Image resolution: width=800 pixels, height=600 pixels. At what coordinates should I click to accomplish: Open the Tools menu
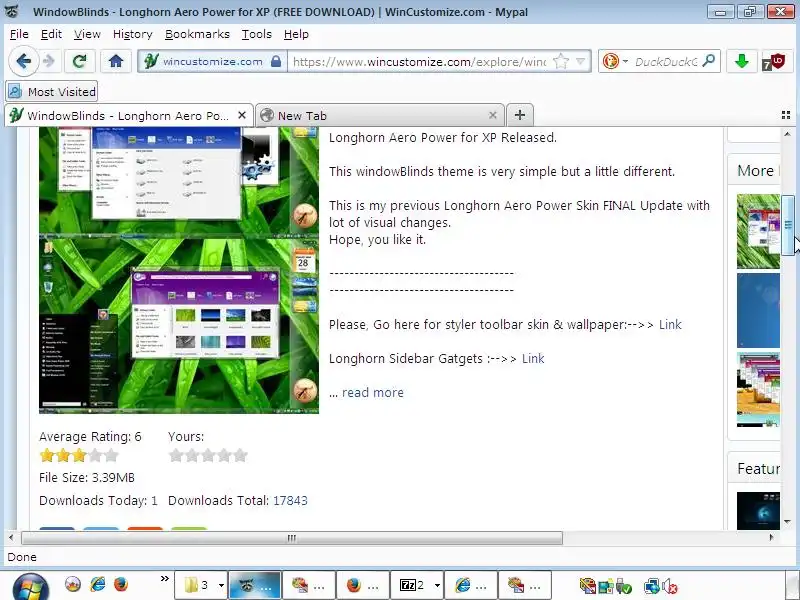coord(257,34)
